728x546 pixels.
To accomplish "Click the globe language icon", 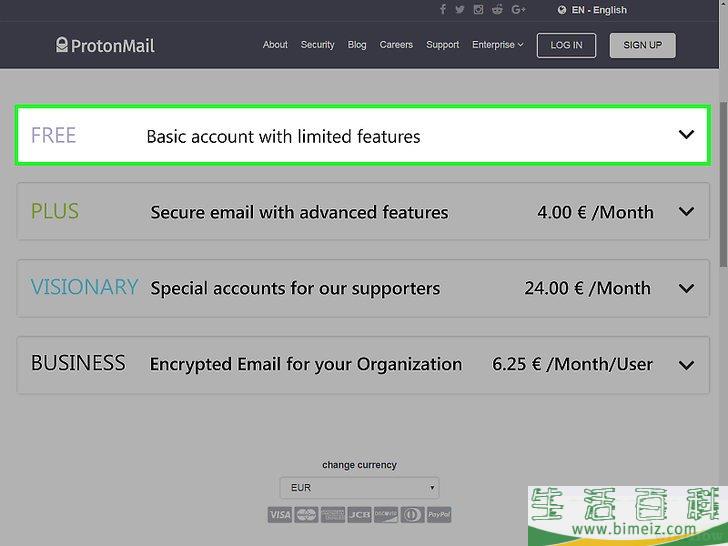I will pos(562,10).
